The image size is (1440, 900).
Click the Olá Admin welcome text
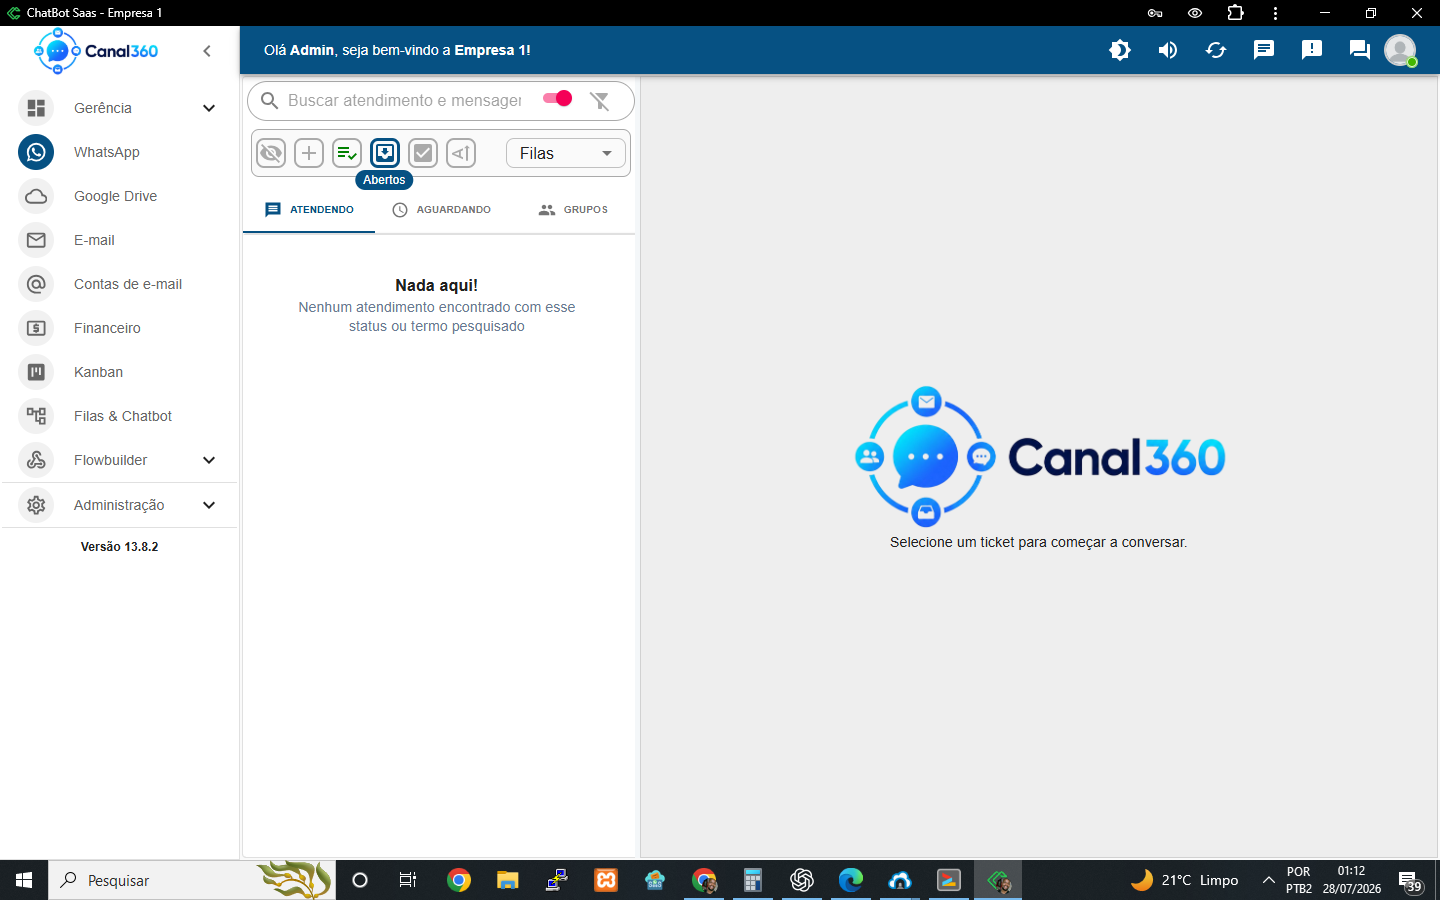click(x=397, y=50)
